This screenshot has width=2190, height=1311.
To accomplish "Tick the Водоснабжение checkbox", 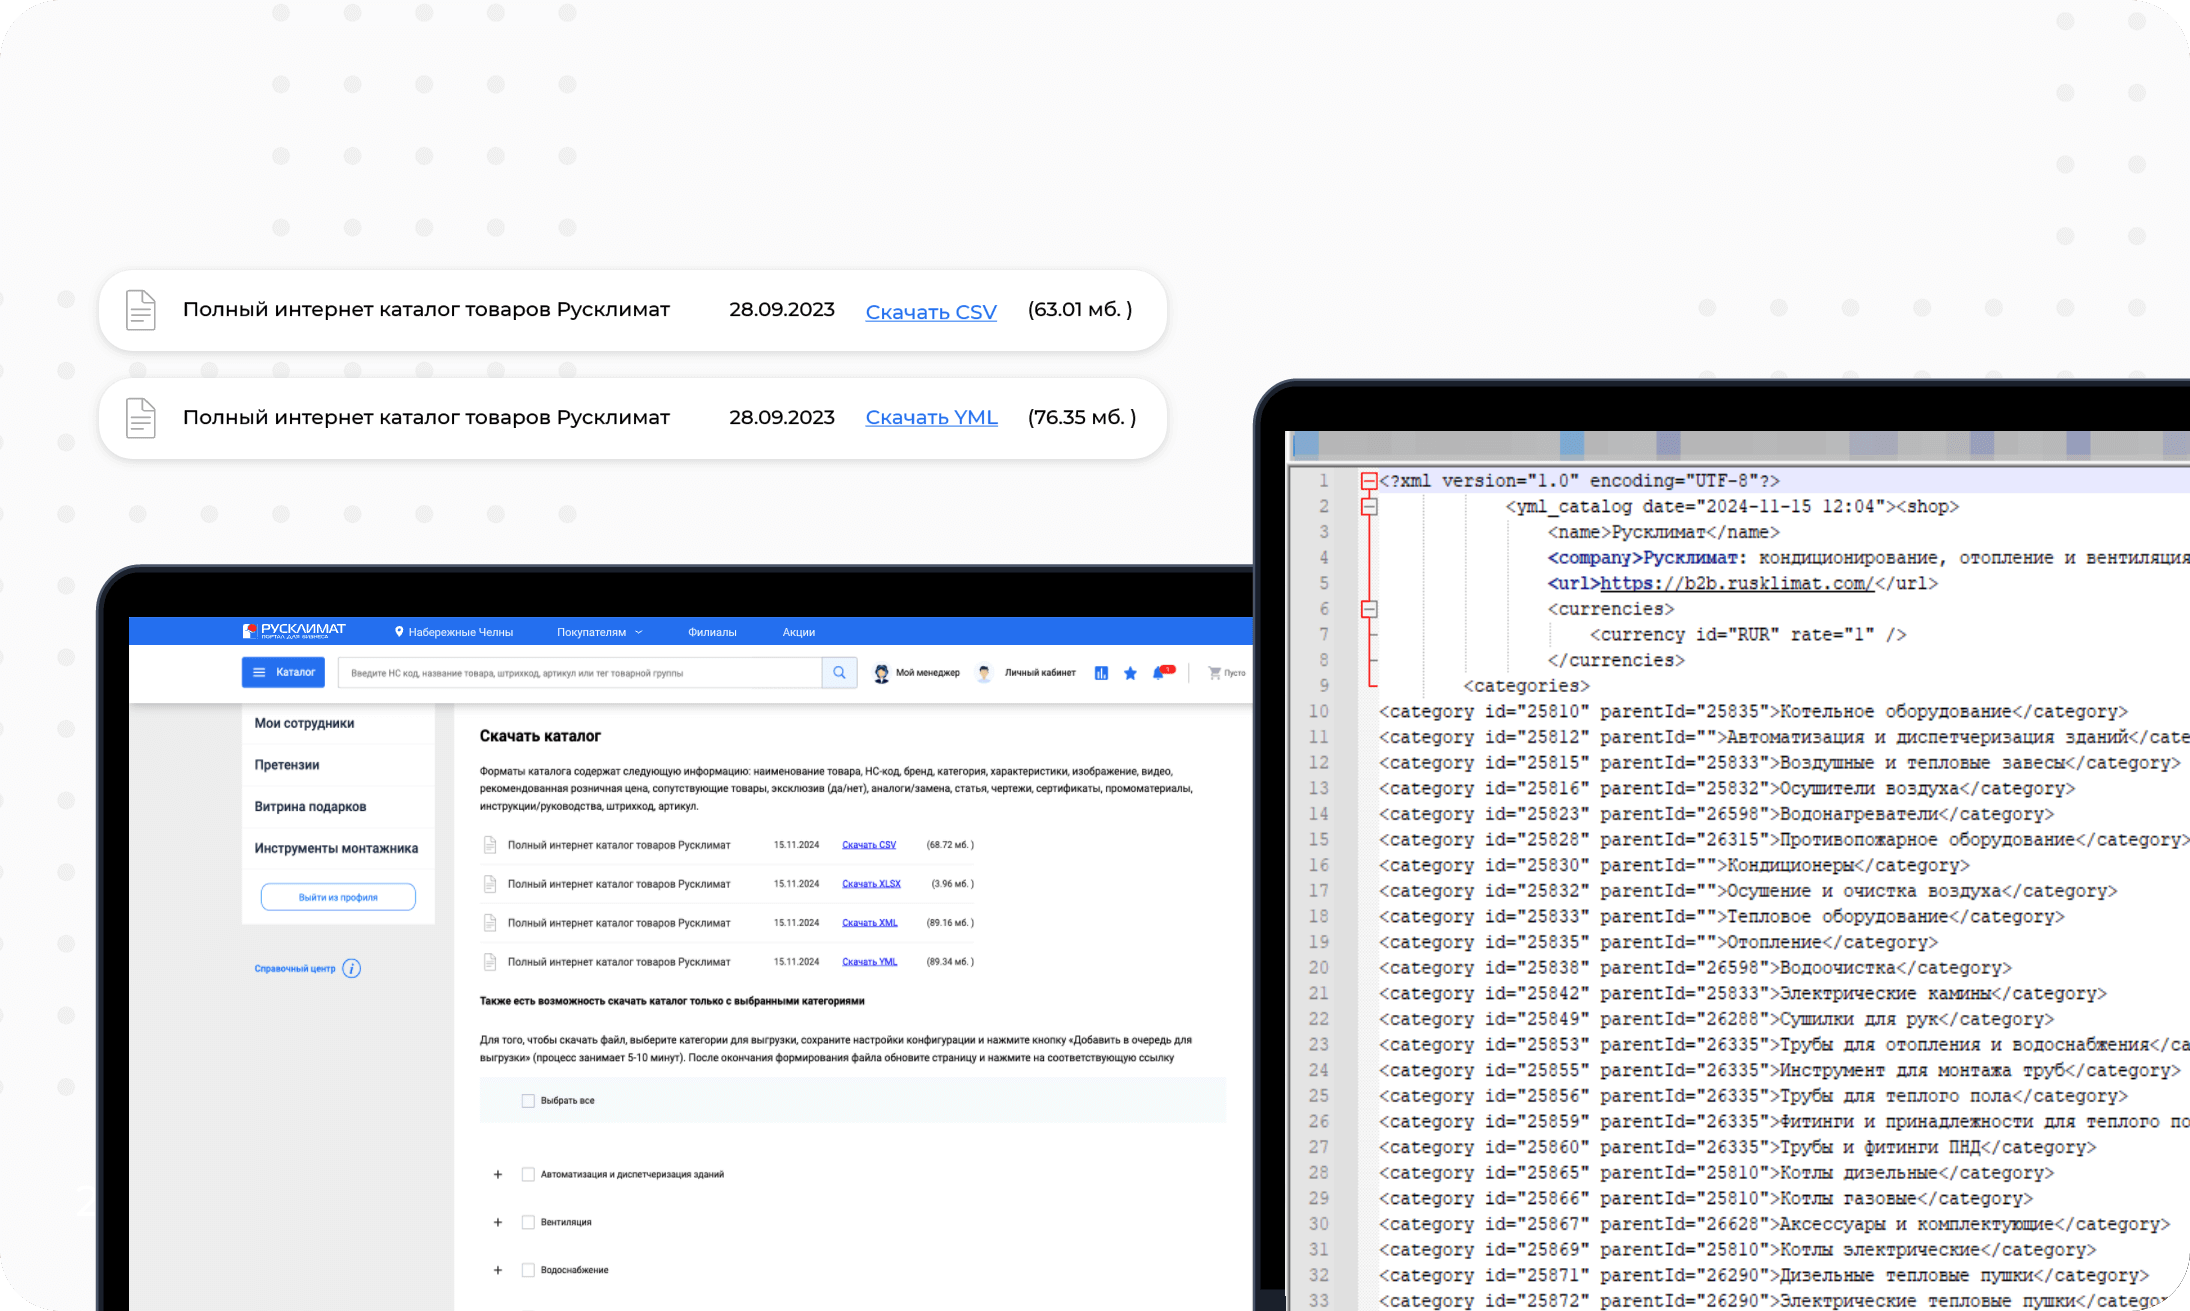I will pos(528,1270).
